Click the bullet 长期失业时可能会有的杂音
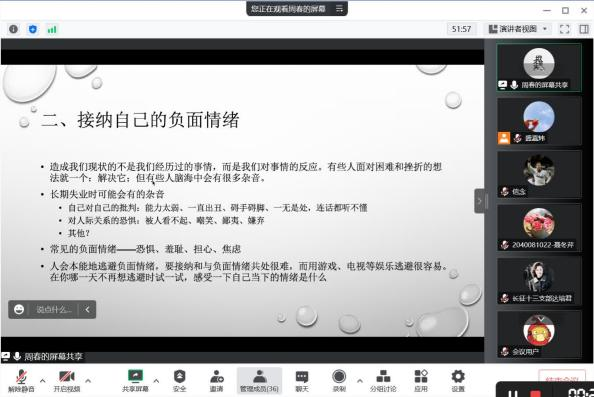The height and width of the screenshot is (397, 594). point(107,194)
